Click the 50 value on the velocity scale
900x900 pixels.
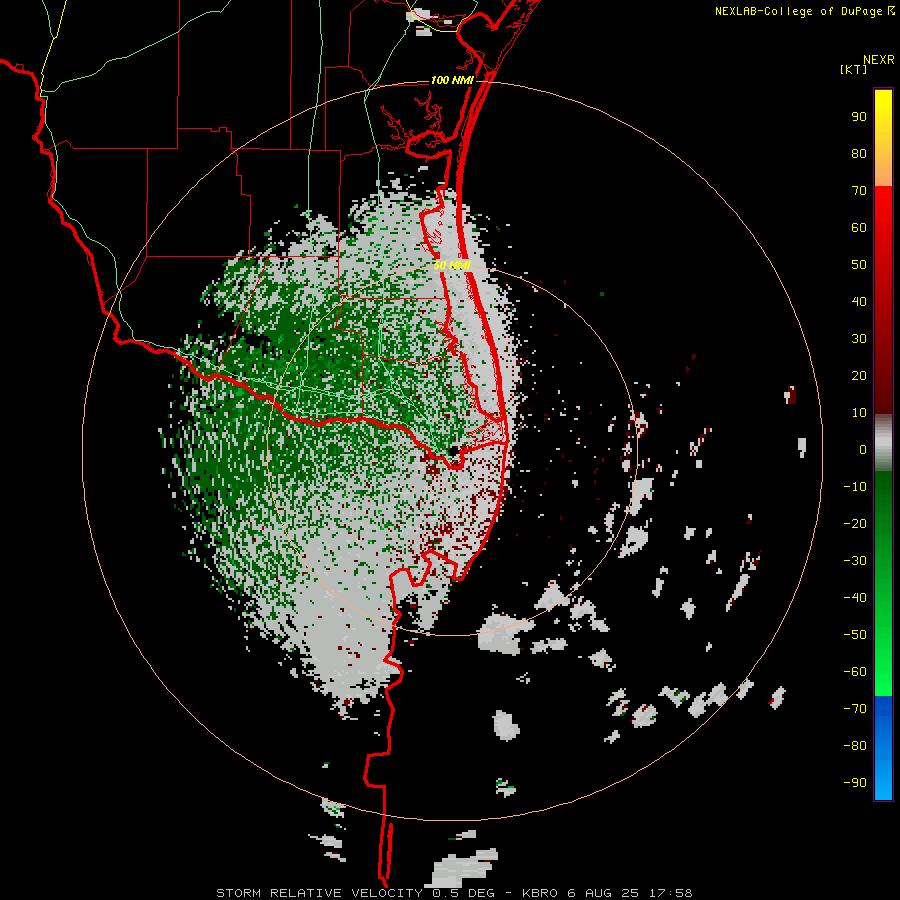point(859,265)
